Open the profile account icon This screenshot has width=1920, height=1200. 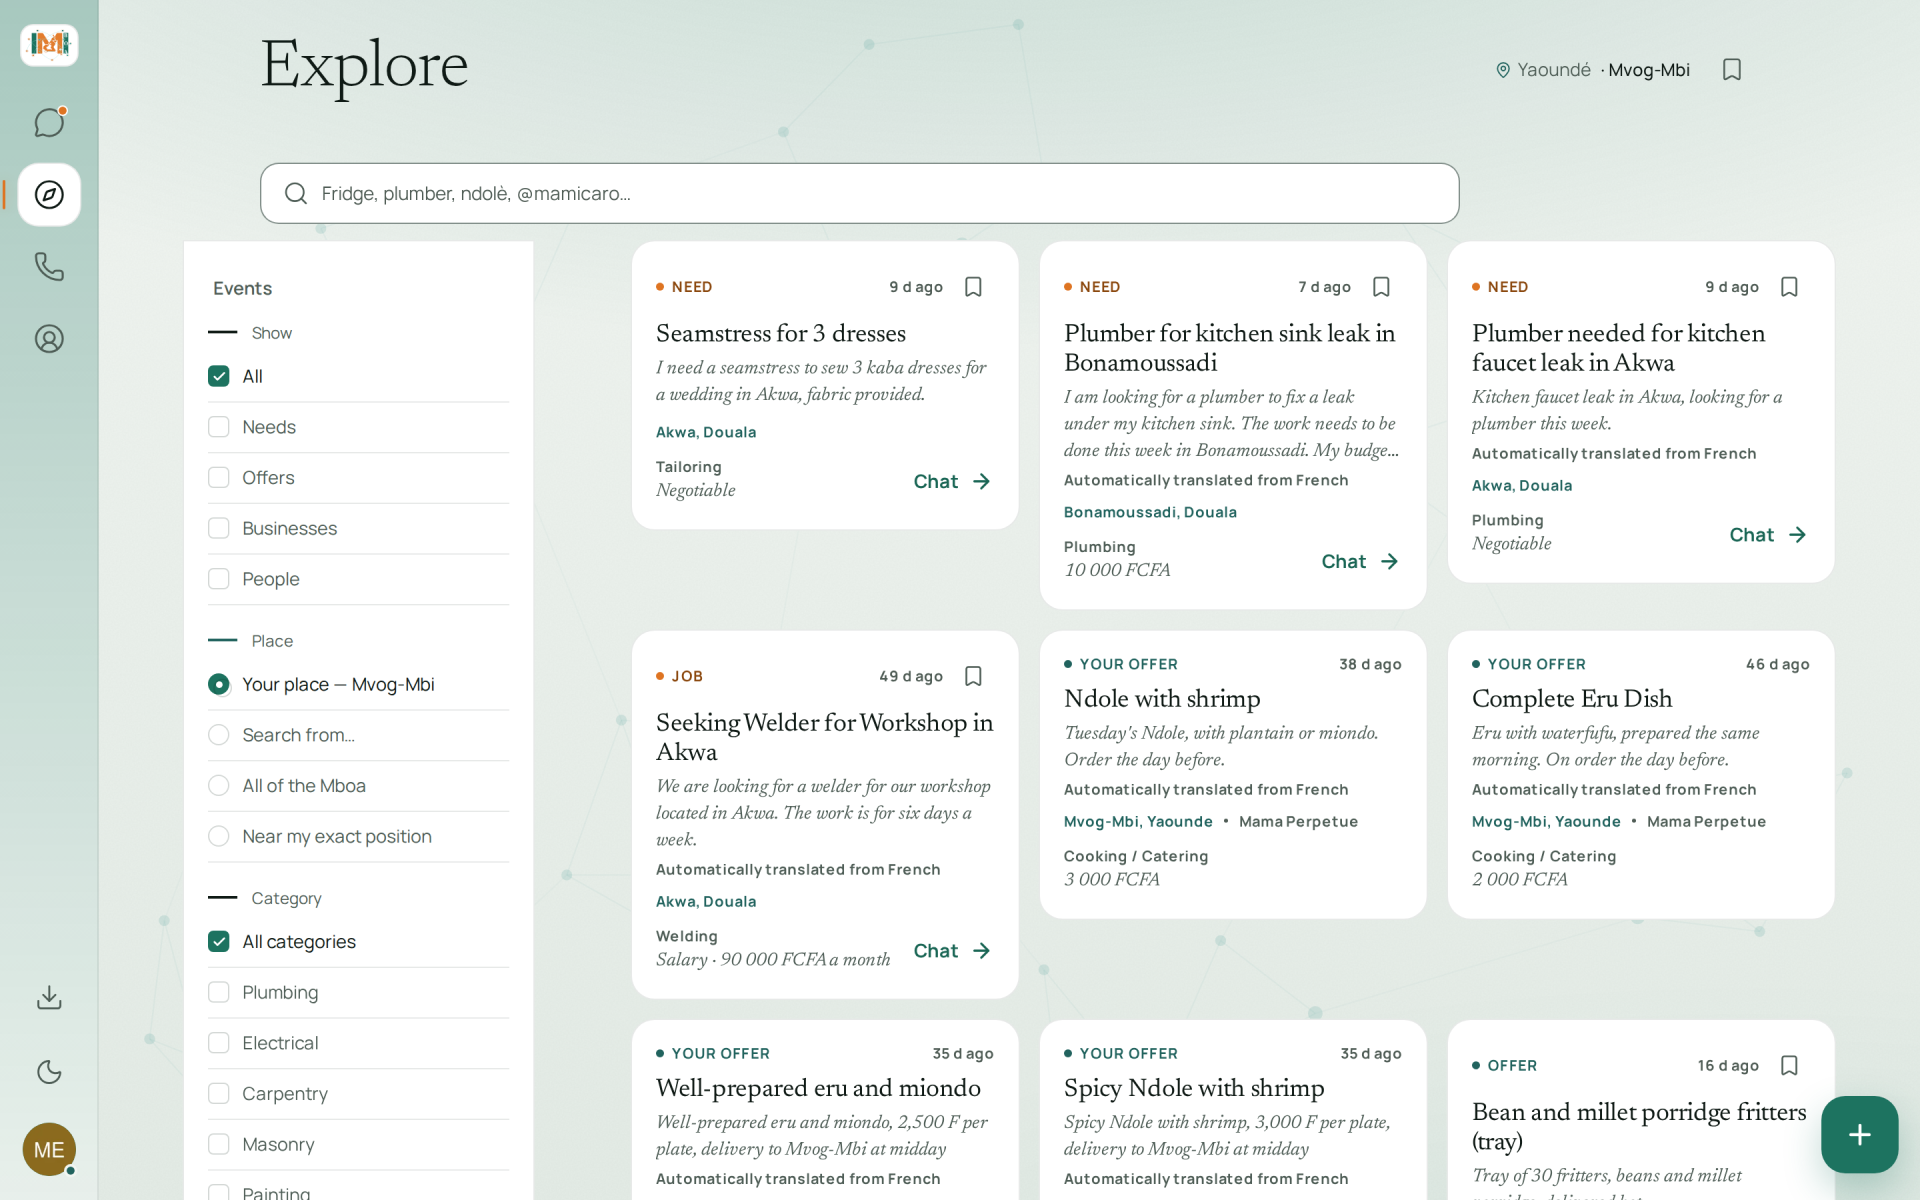49,339
